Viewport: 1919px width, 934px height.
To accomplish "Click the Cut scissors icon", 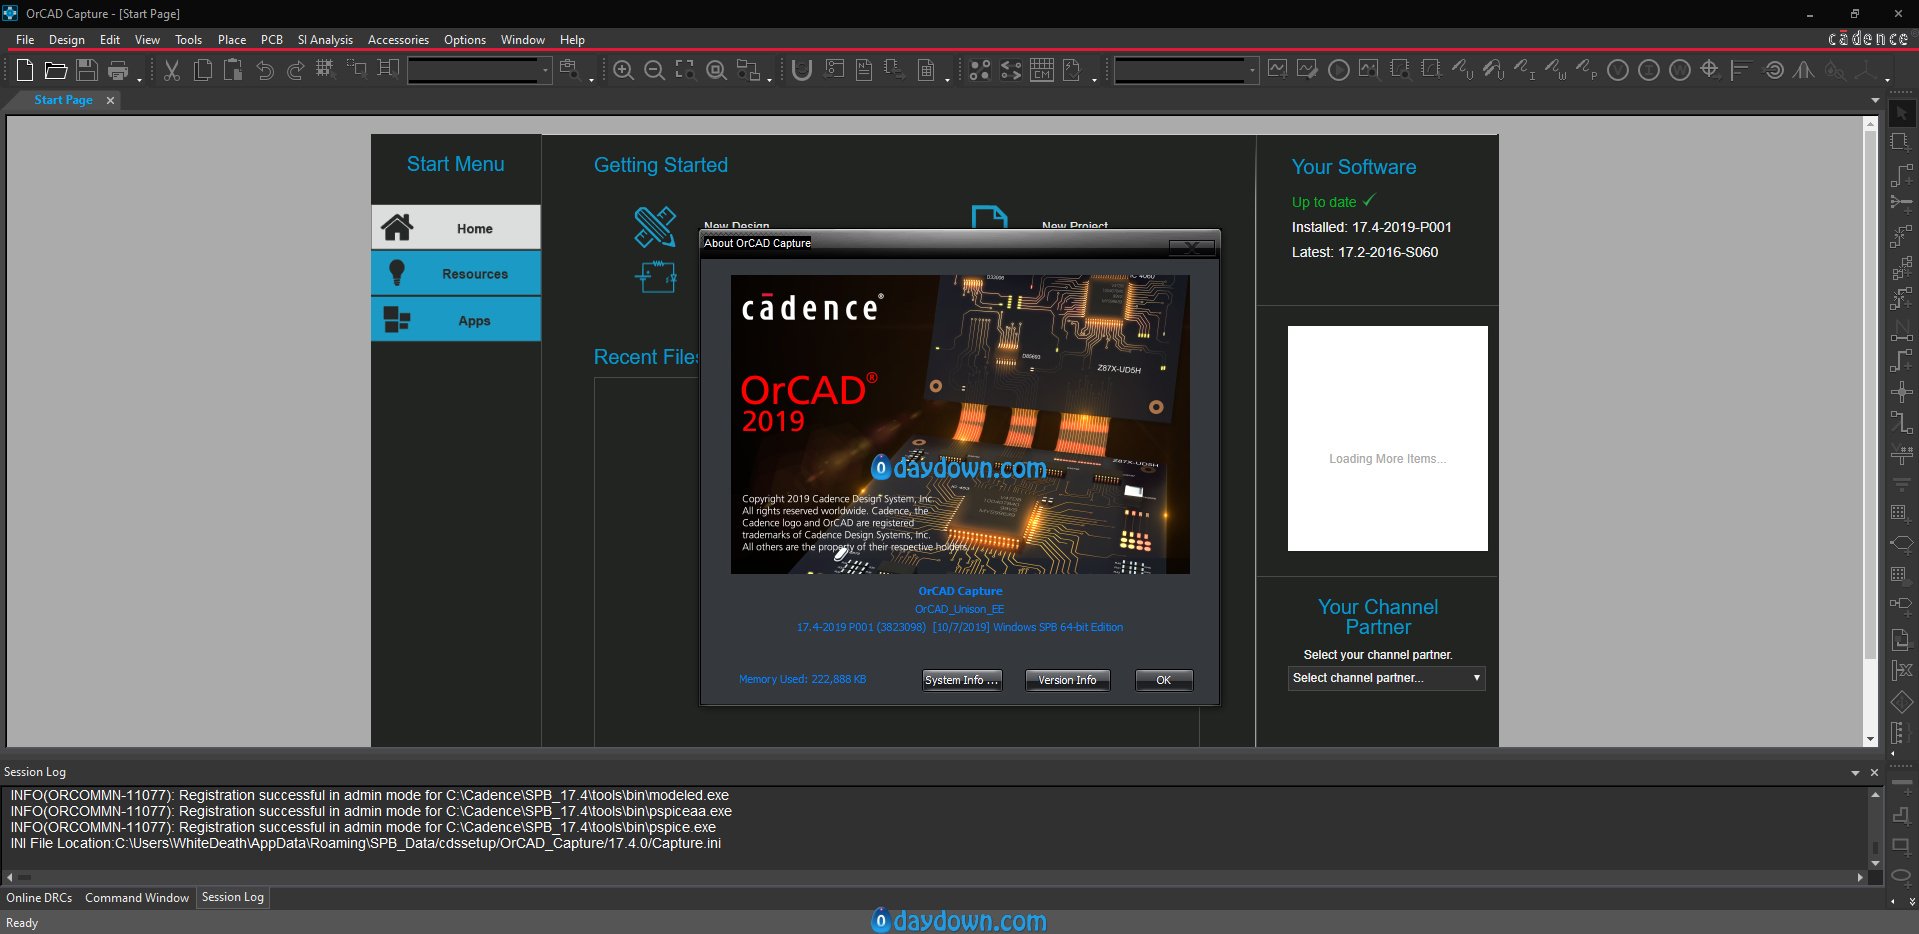I will click(x=172, y=70).
